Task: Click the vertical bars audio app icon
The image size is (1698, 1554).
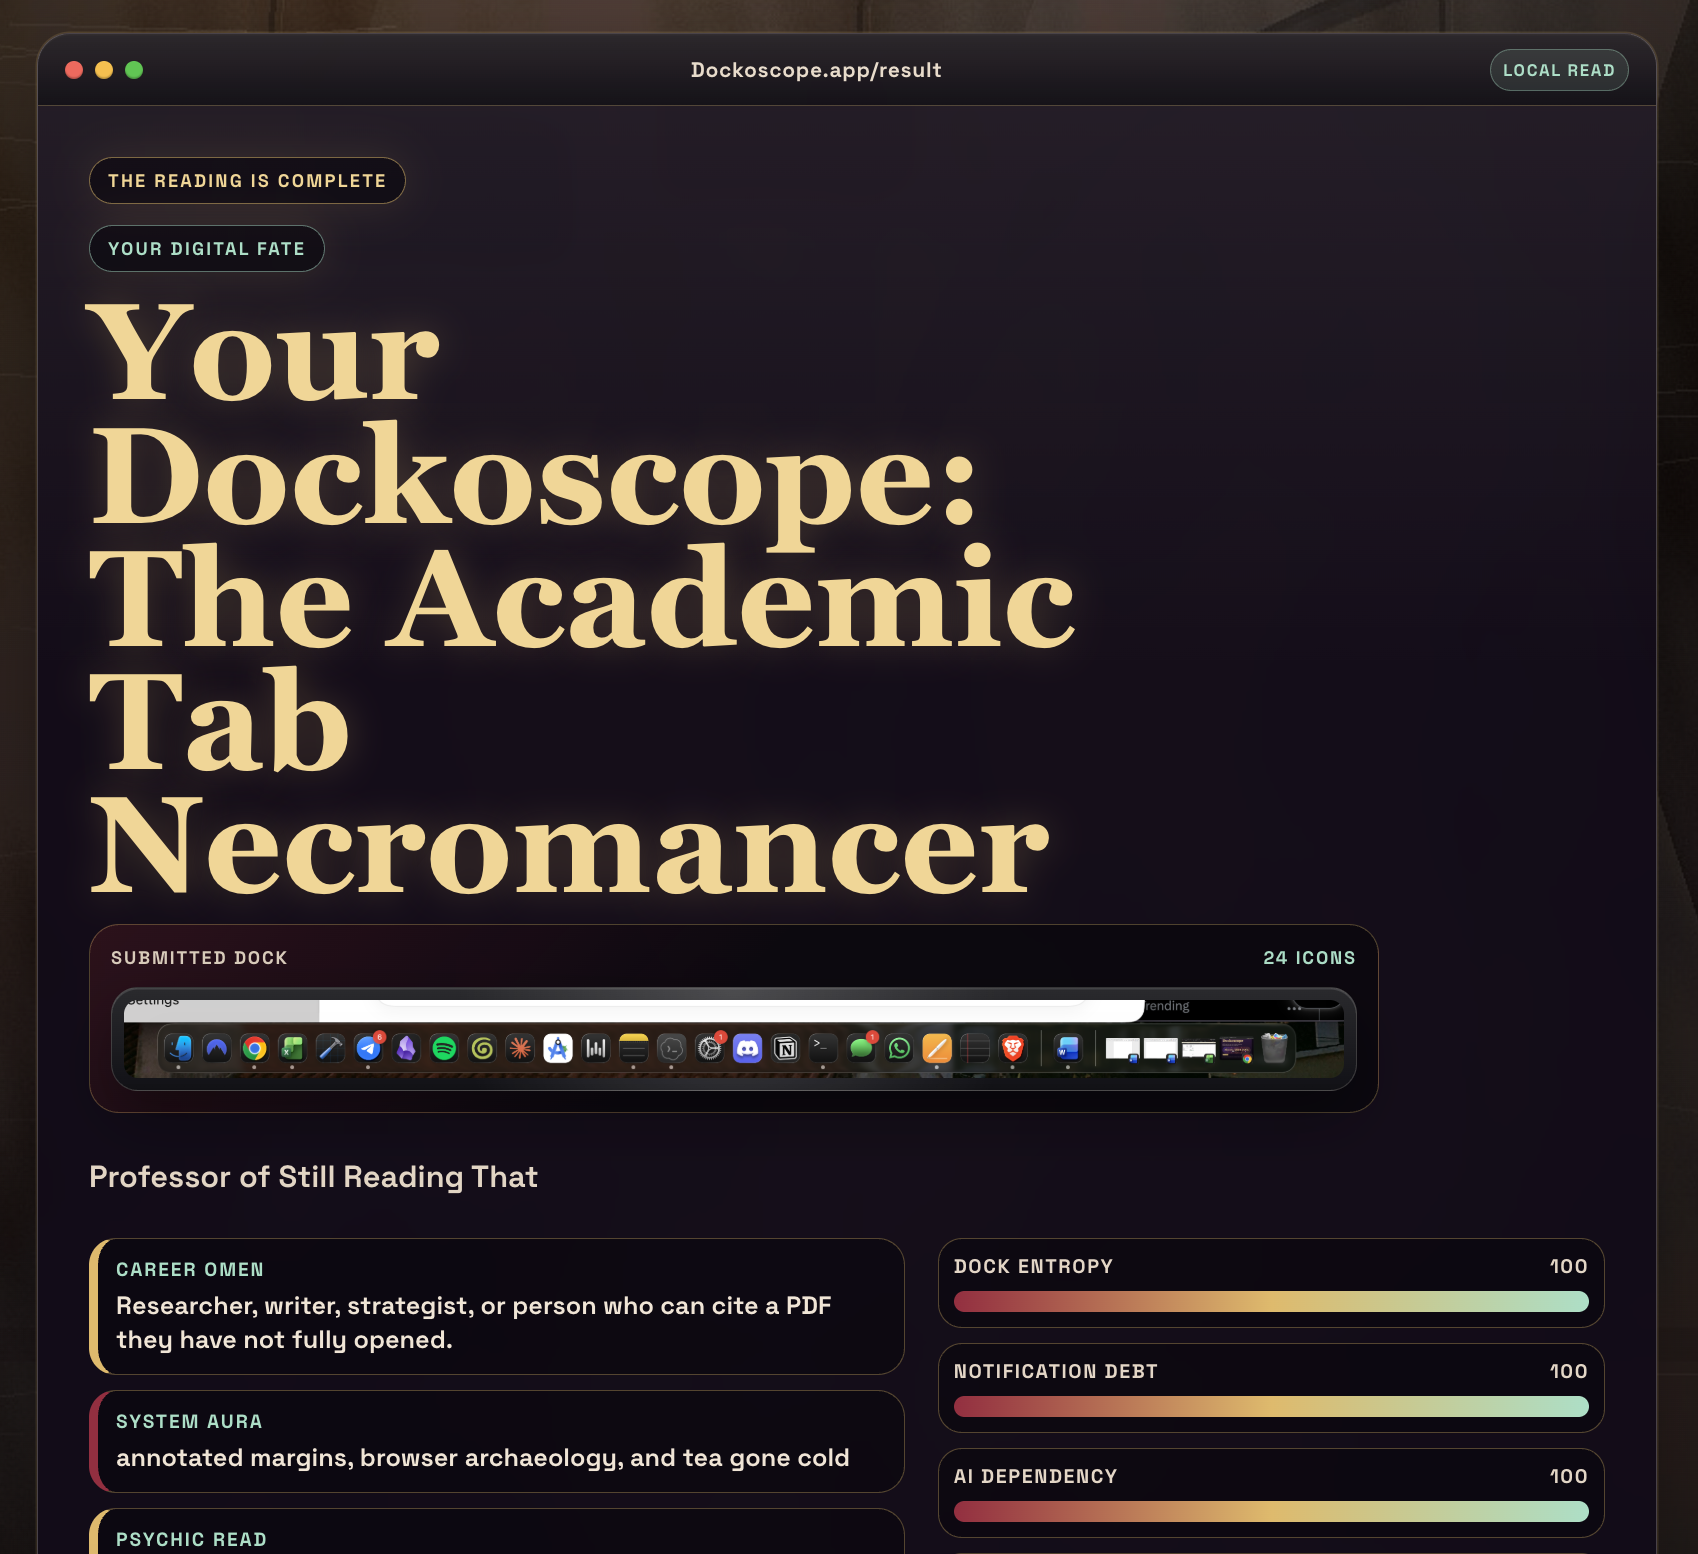Action: (596, 1048)
